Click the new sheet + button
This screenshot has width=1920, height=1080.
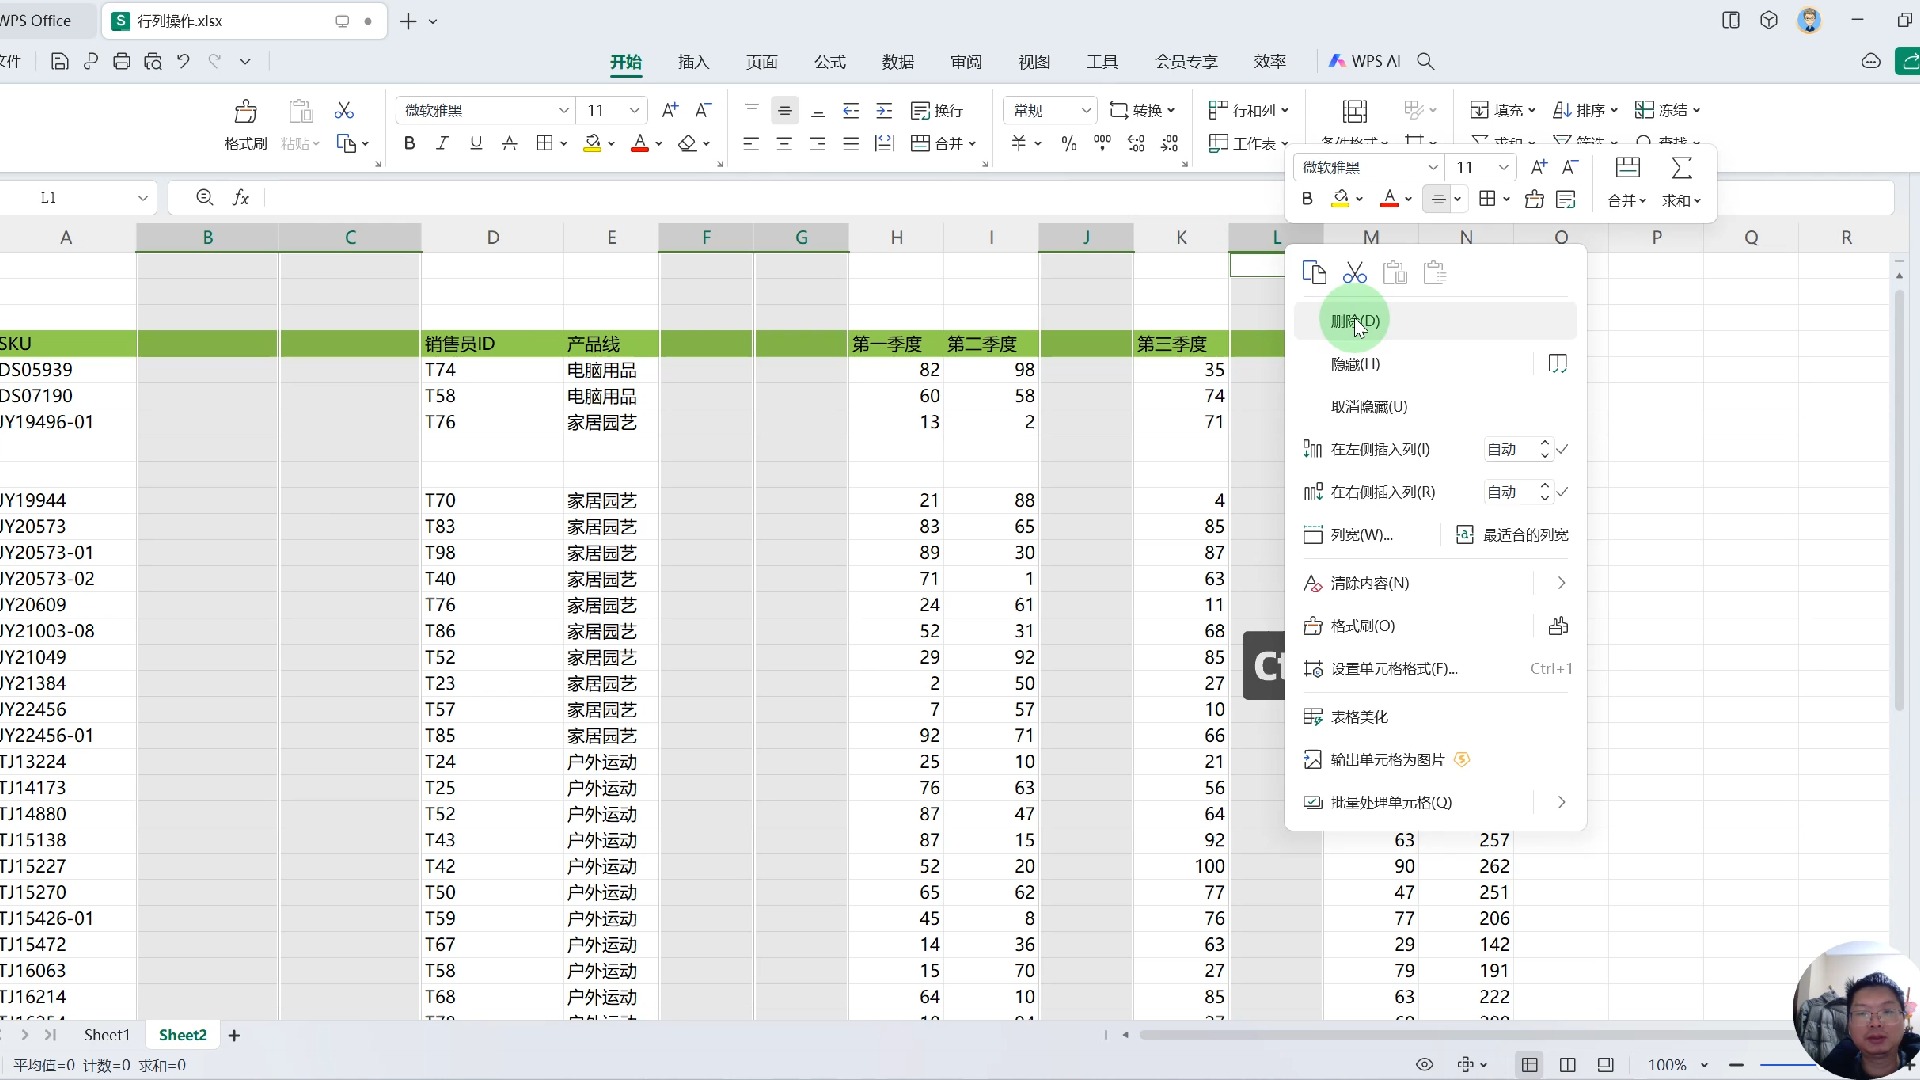point(234,1035)
